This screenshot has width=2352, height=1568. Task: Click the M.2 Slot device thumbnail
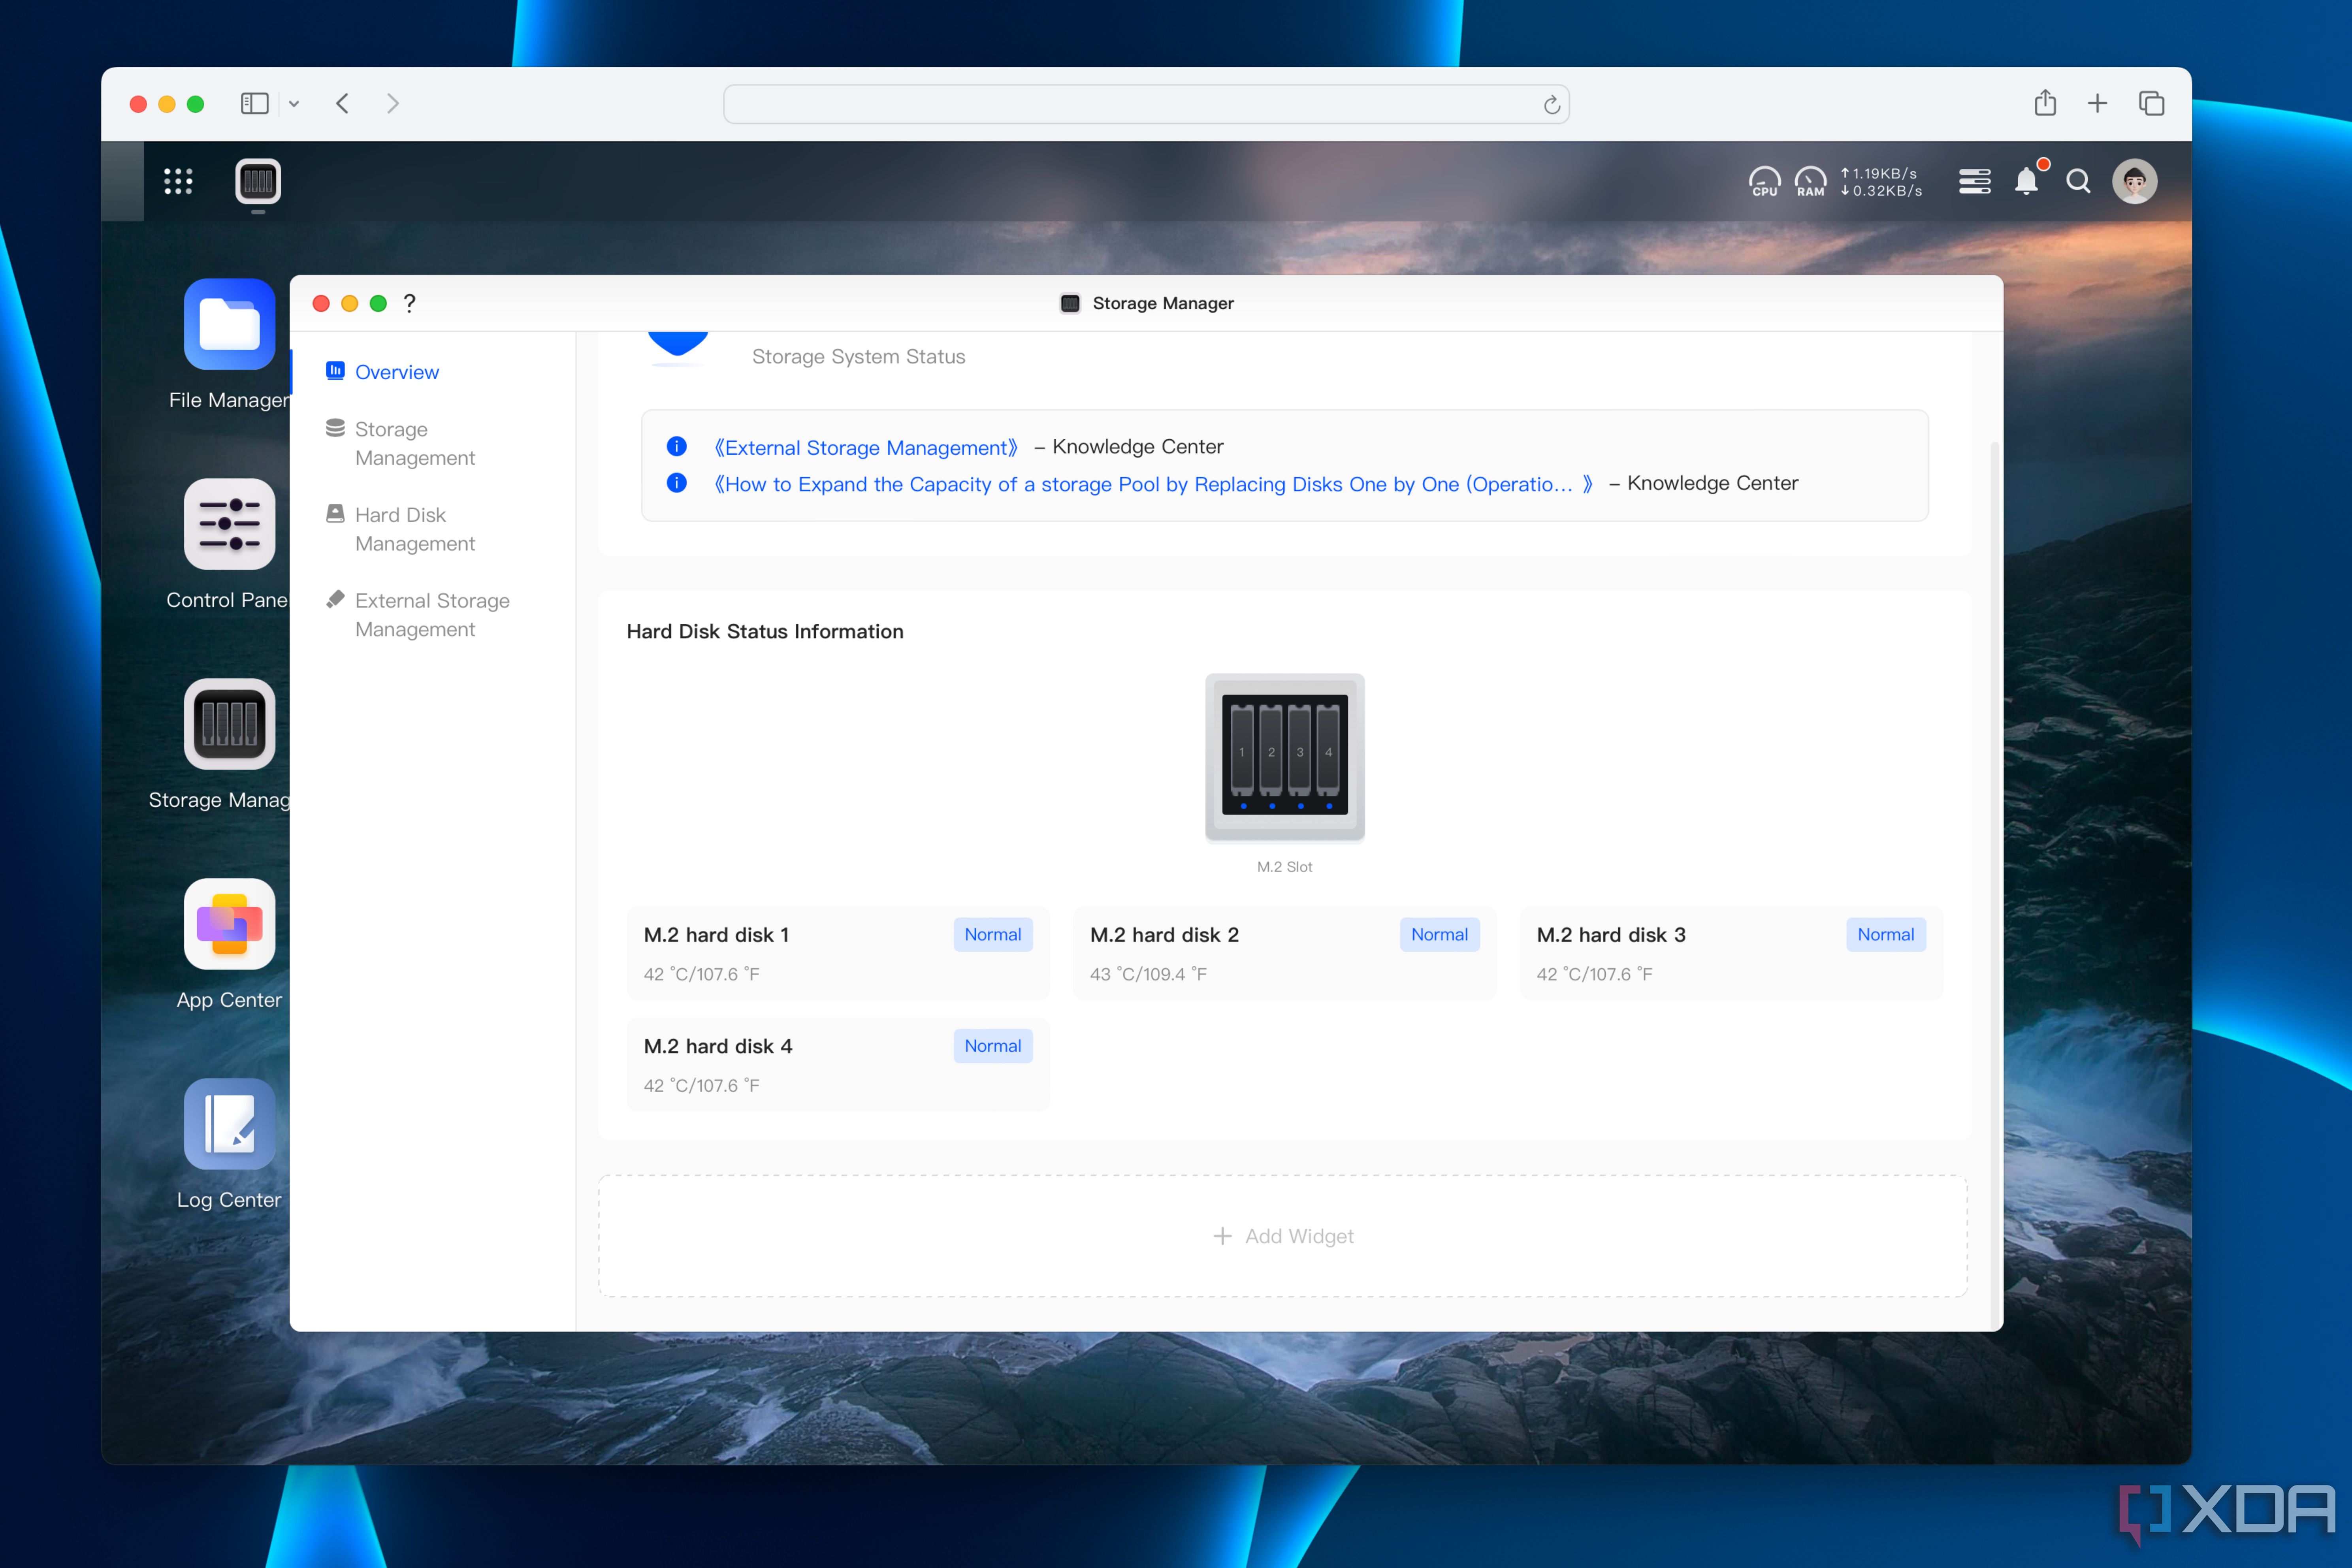click(x=1284, y=756)
